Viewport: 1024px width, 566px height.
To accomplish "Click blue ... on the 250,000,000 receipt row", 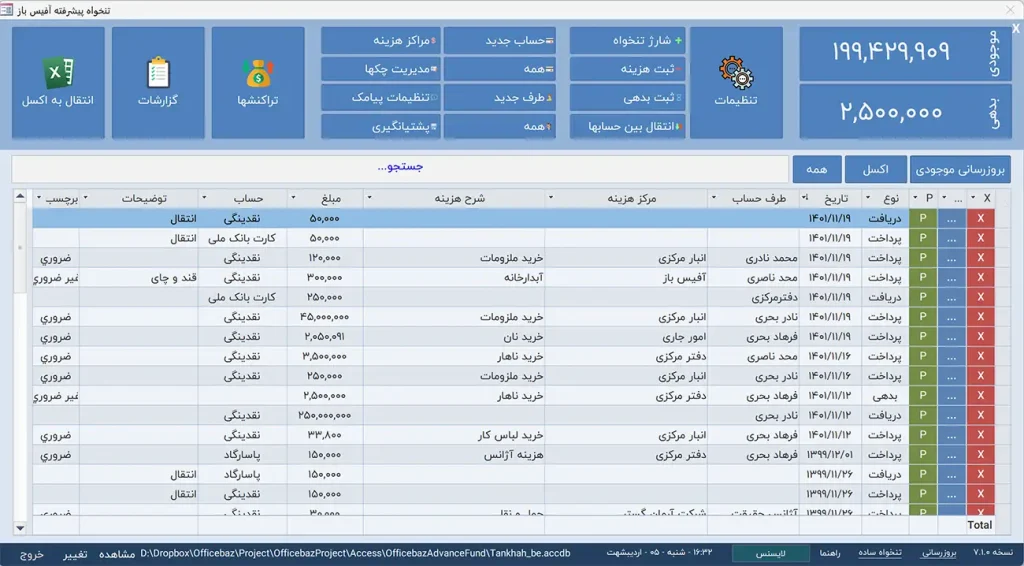I will [952, 415].
